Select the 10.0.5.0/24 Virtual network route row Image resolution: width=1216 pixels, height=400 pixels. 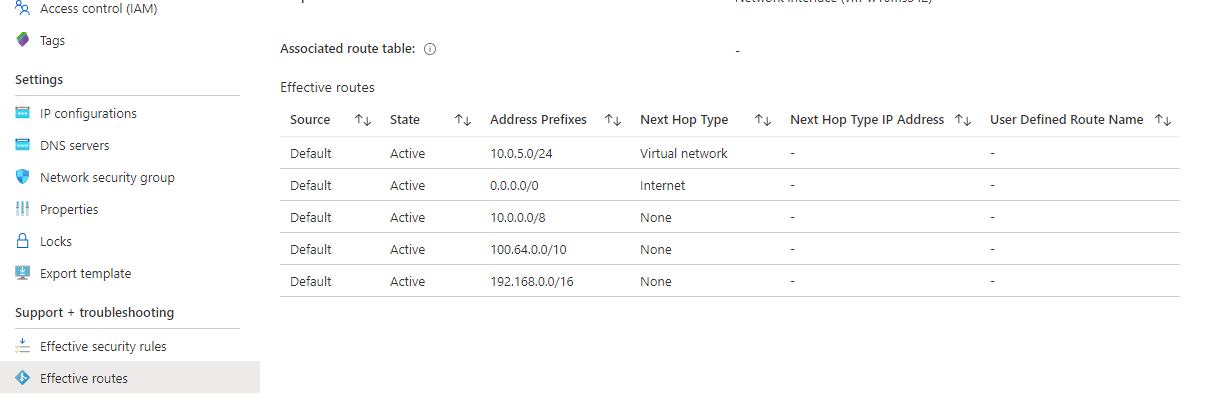[x=730, y=153]
